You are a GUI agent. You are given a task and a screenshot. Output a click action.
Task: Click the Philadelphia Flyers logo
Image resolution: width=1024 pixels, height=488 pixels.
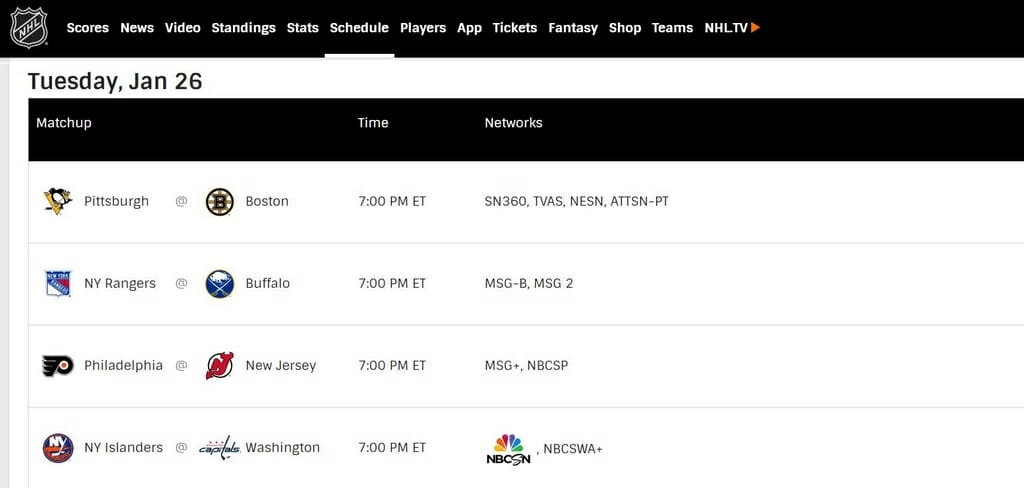point(57,366)
